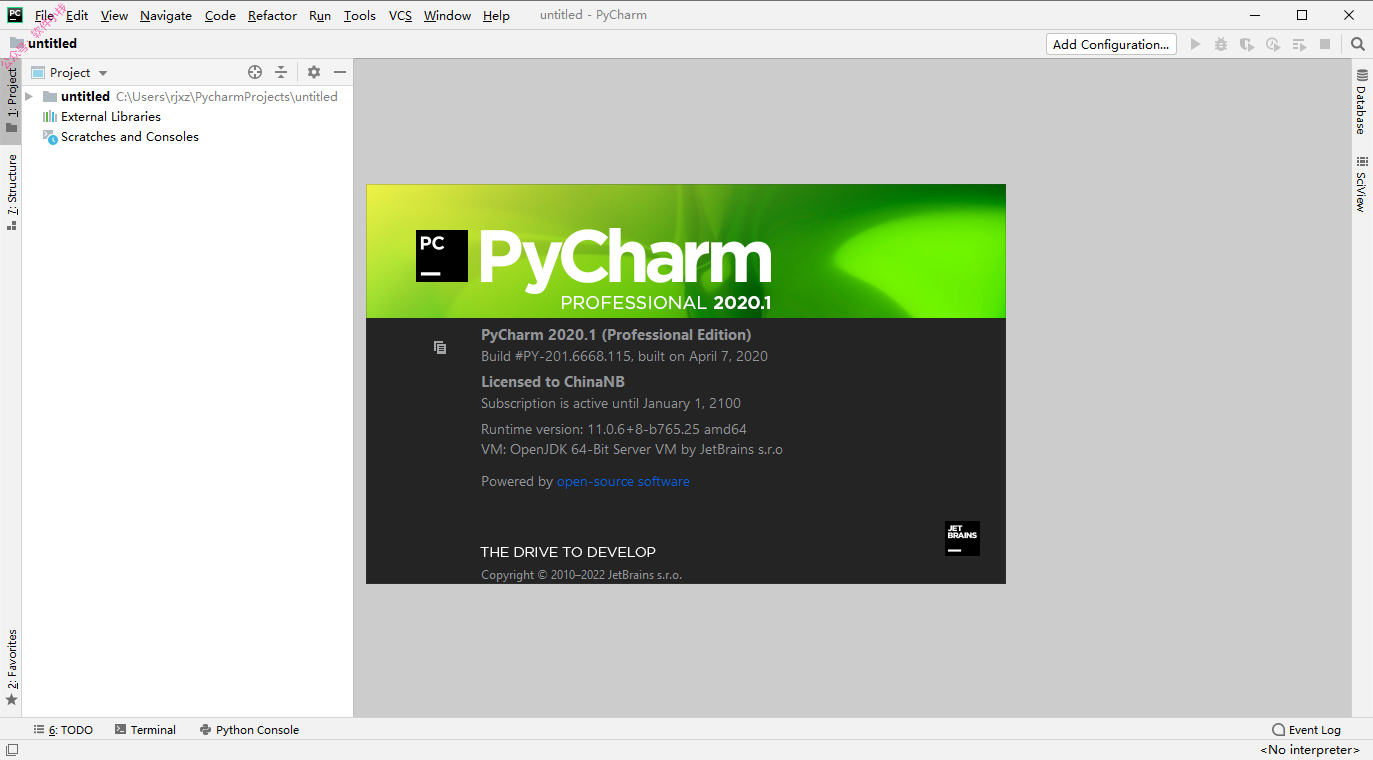Select the untitled project root
This screenshot has height=760, width=1373.
click(85, 97)
